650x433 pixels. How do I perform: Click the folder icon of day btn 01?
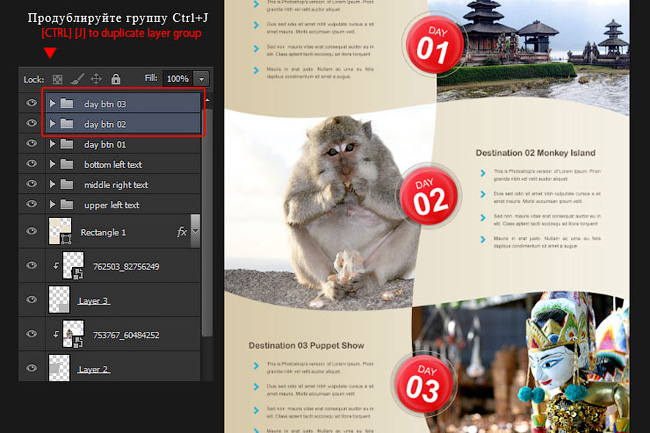[x=67, y=144]
